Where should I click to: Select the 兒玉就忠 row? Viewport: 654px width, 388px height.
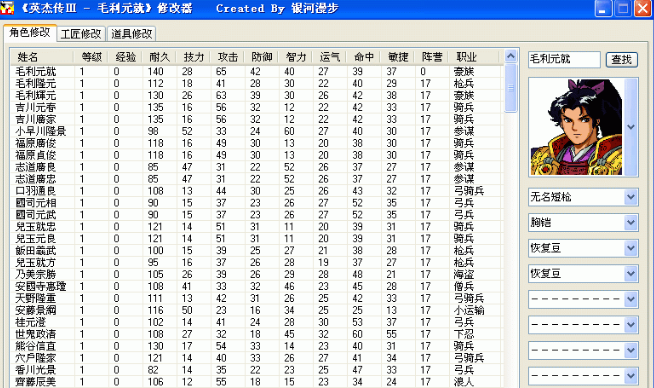[256, 227]
